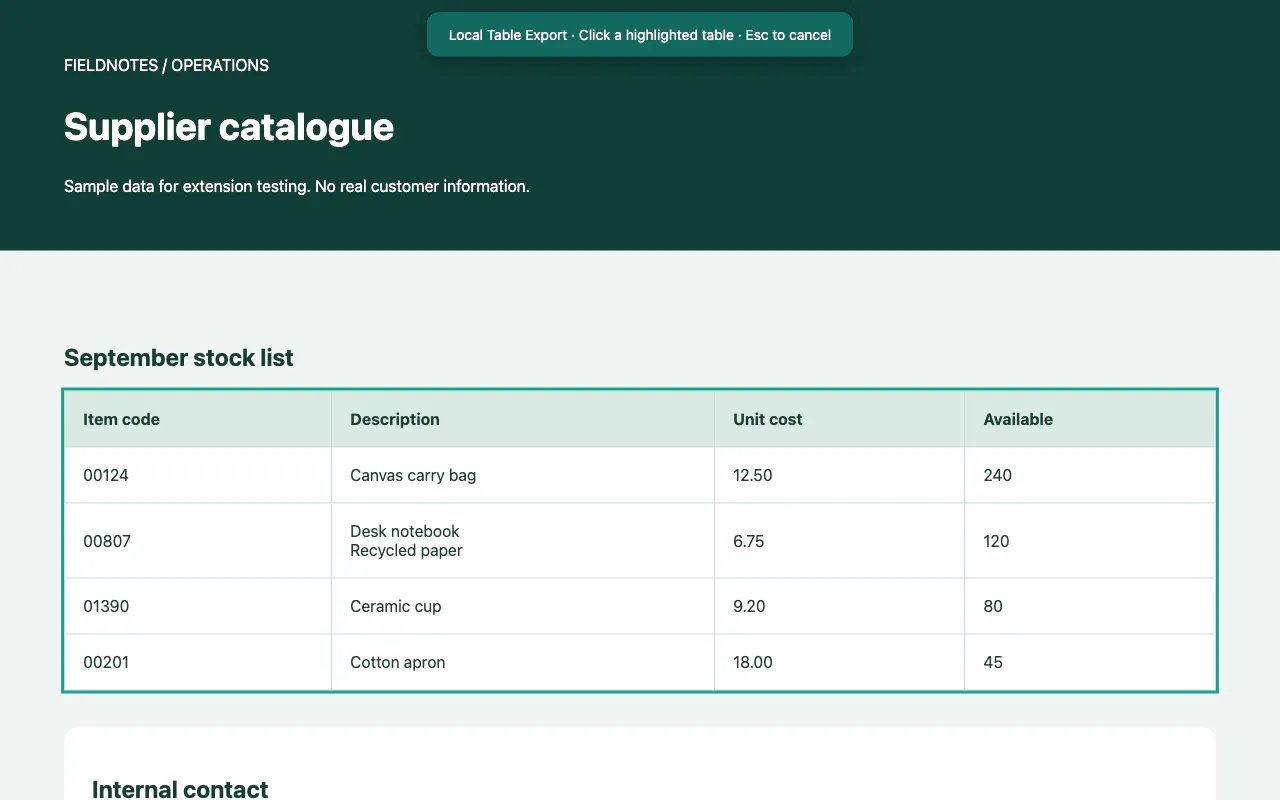Select the Ceramic cup cell
Viewport: 1280px width, 800px height.
tap(523, 606)
